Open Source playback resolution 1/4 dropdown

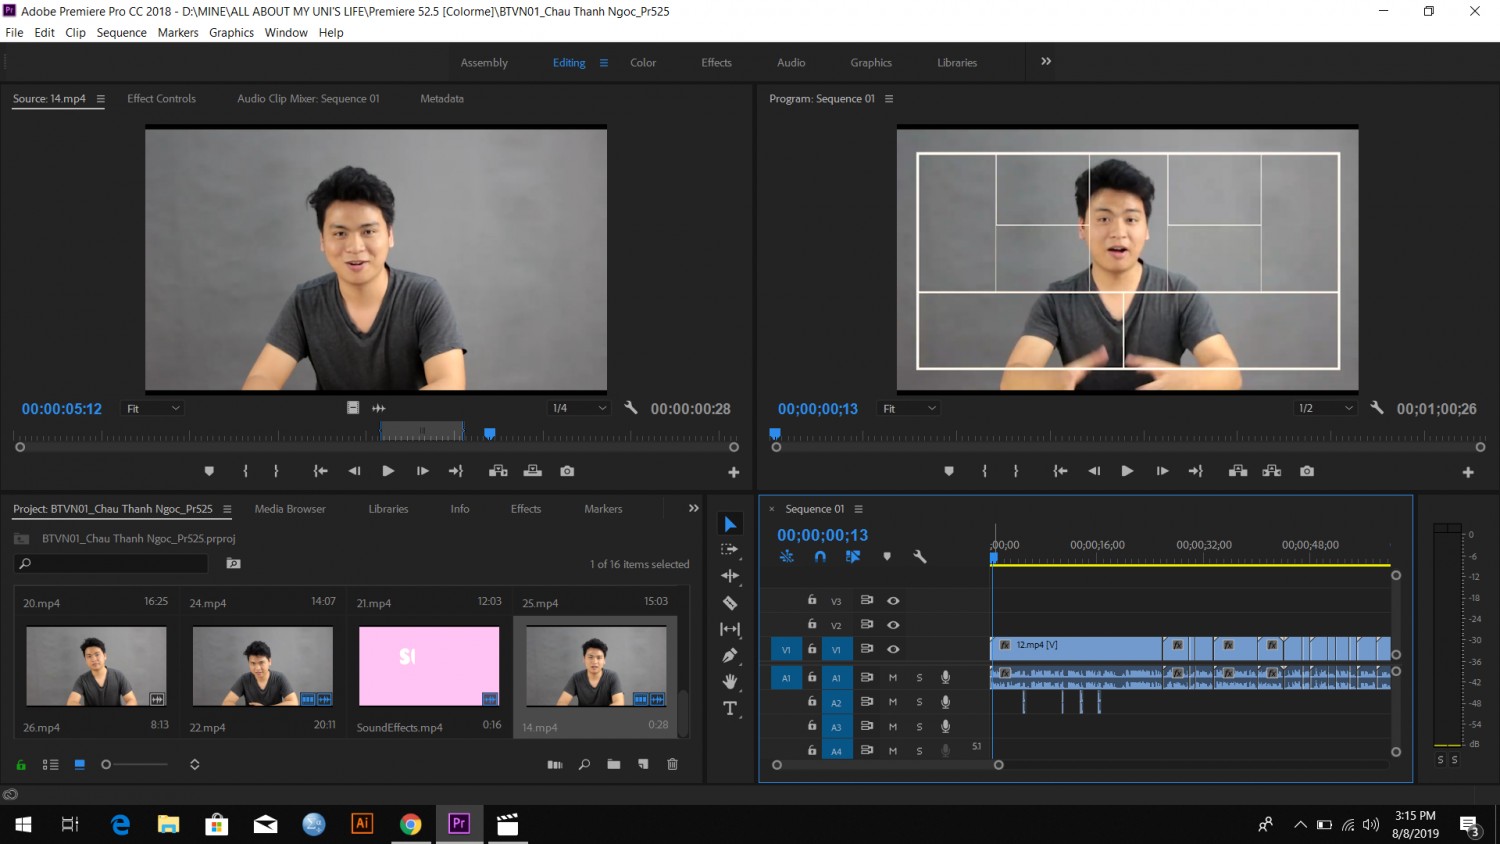click(x=579, y=408)
